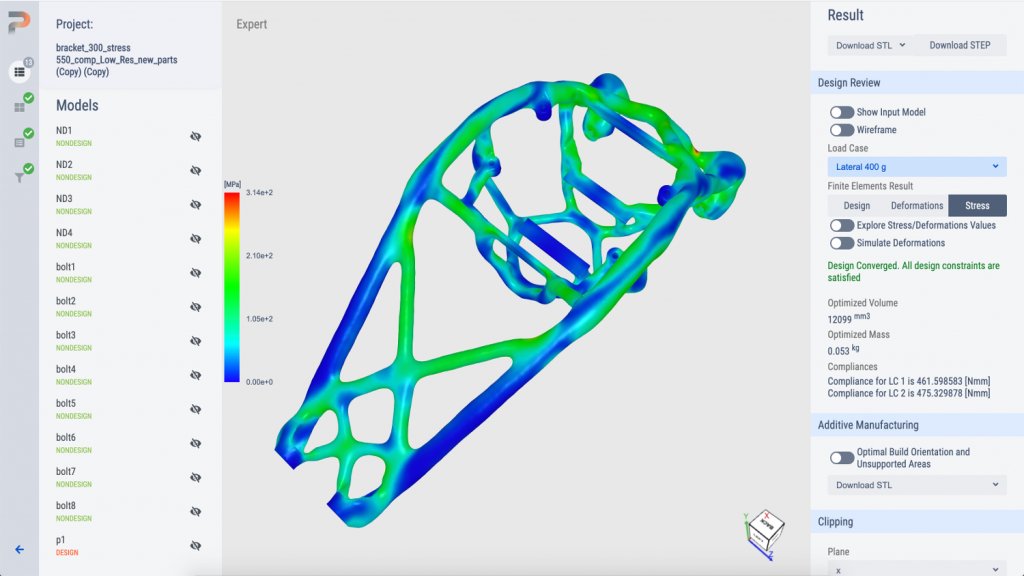Screen dimensions: 1024x576
Task: Click the Optimized Volume value 12099
Action: click(x=839, y=319)
